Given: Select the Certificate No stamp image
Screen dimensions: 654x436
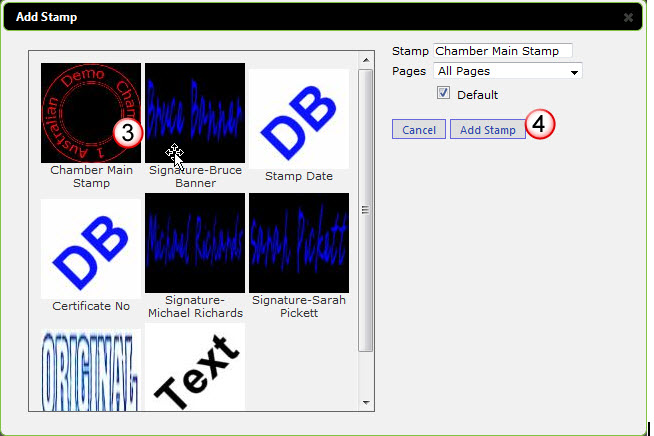Looking at the screenshot, I should tap(90, 247).
